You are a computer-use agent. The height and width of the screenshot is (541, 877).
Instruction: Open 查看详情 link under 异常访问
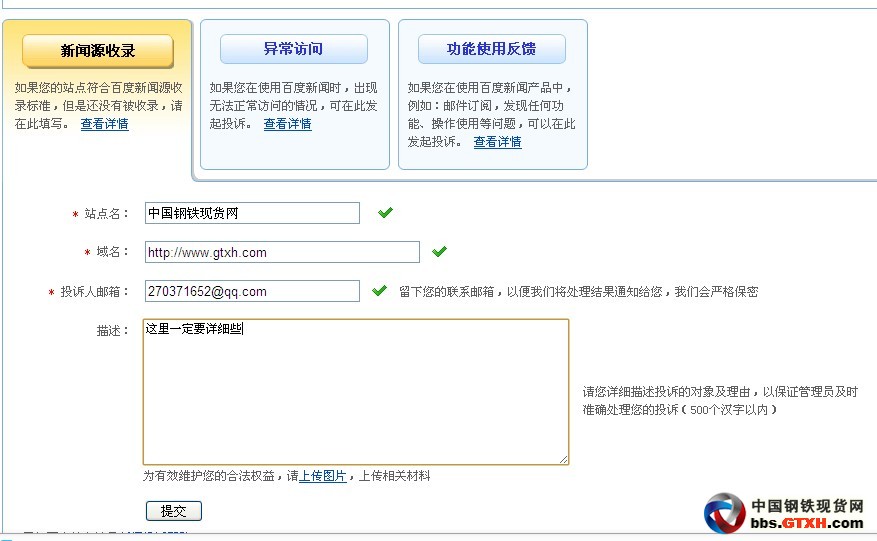(x=287, y=124)
